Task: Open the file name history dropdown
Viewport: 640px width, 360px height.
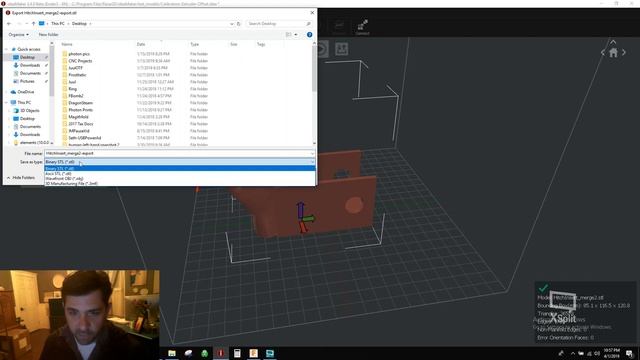Action: (x=312, y=153)
